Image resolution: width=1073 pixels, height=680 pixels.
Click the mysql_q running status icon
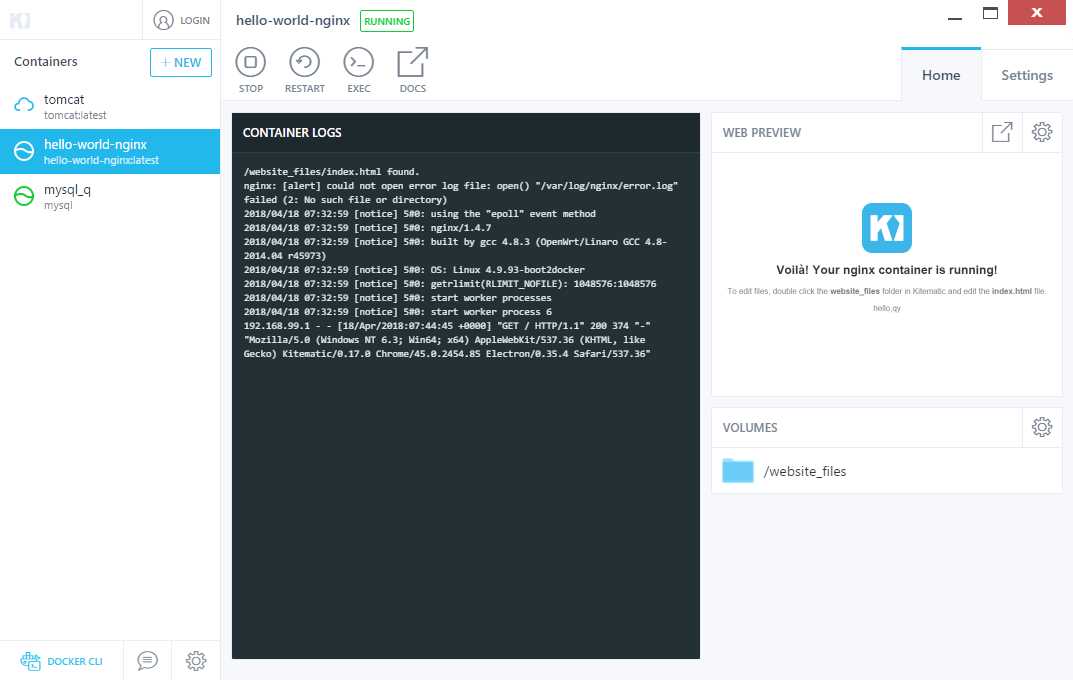coord(24,196)
